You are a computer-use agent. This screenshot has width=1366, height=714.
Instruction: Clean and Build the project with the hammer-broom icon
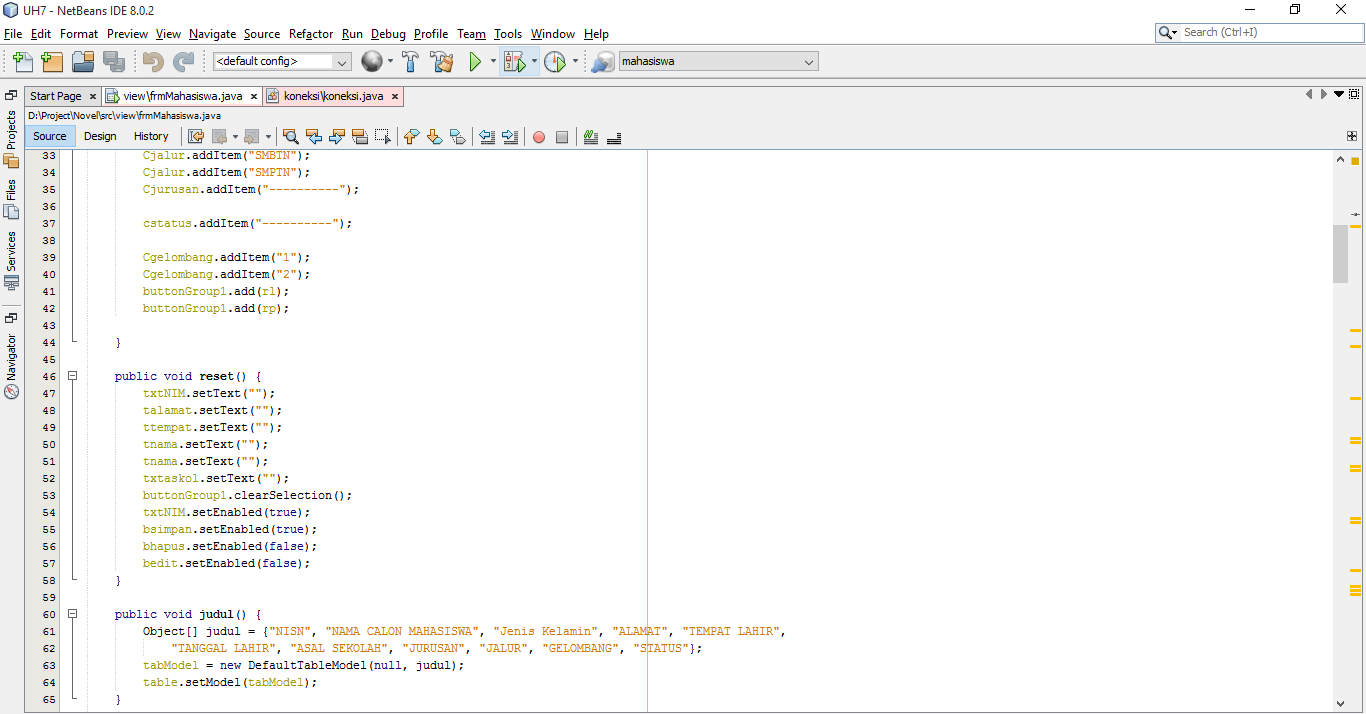(443, 61)
